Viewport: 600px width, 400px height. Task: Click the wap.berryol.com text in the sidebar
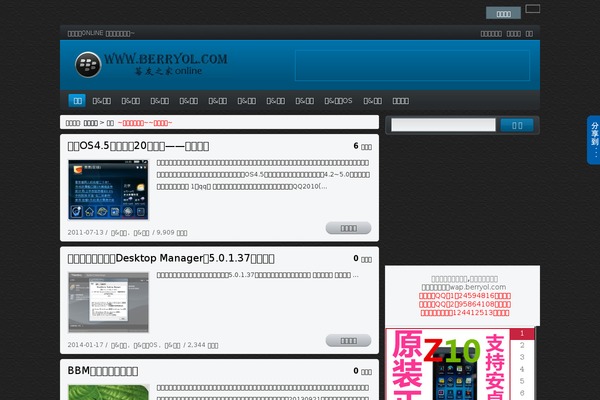(x=478, y=287)
